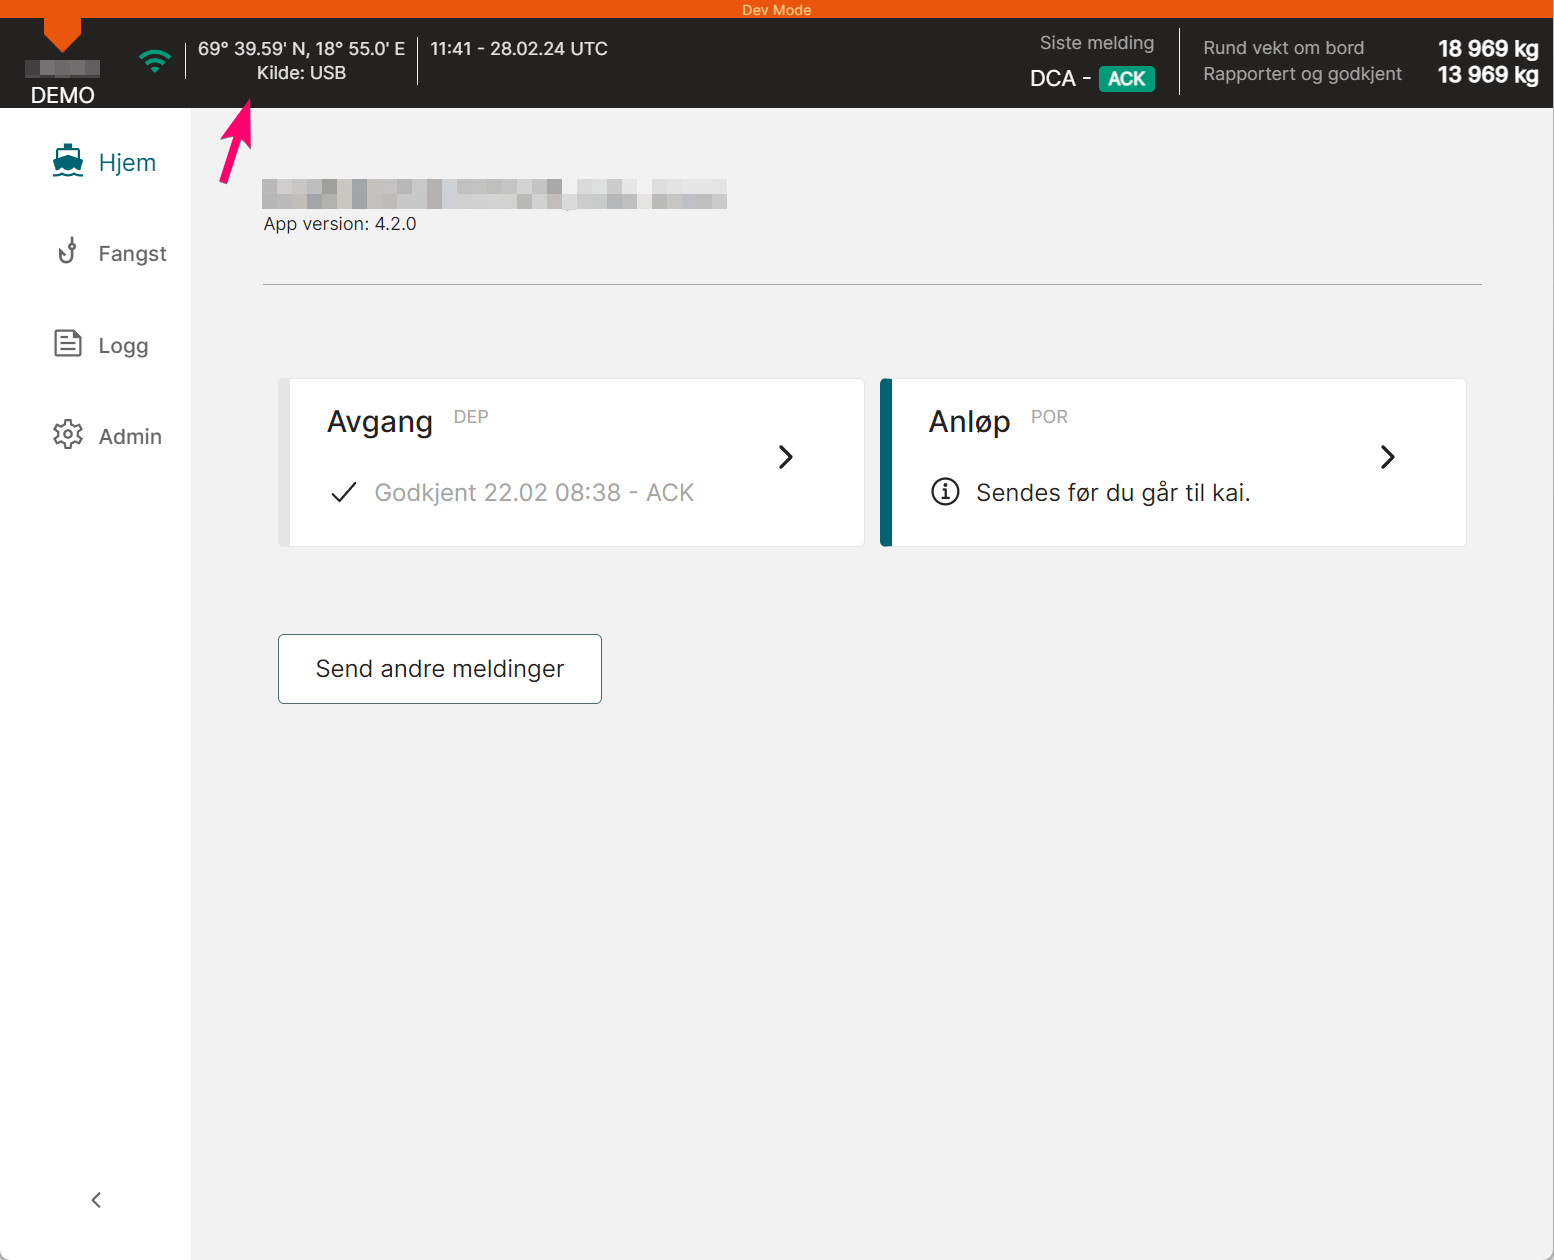
Task: Click the Admin gear icon
Action: click(x=67, y=434)
